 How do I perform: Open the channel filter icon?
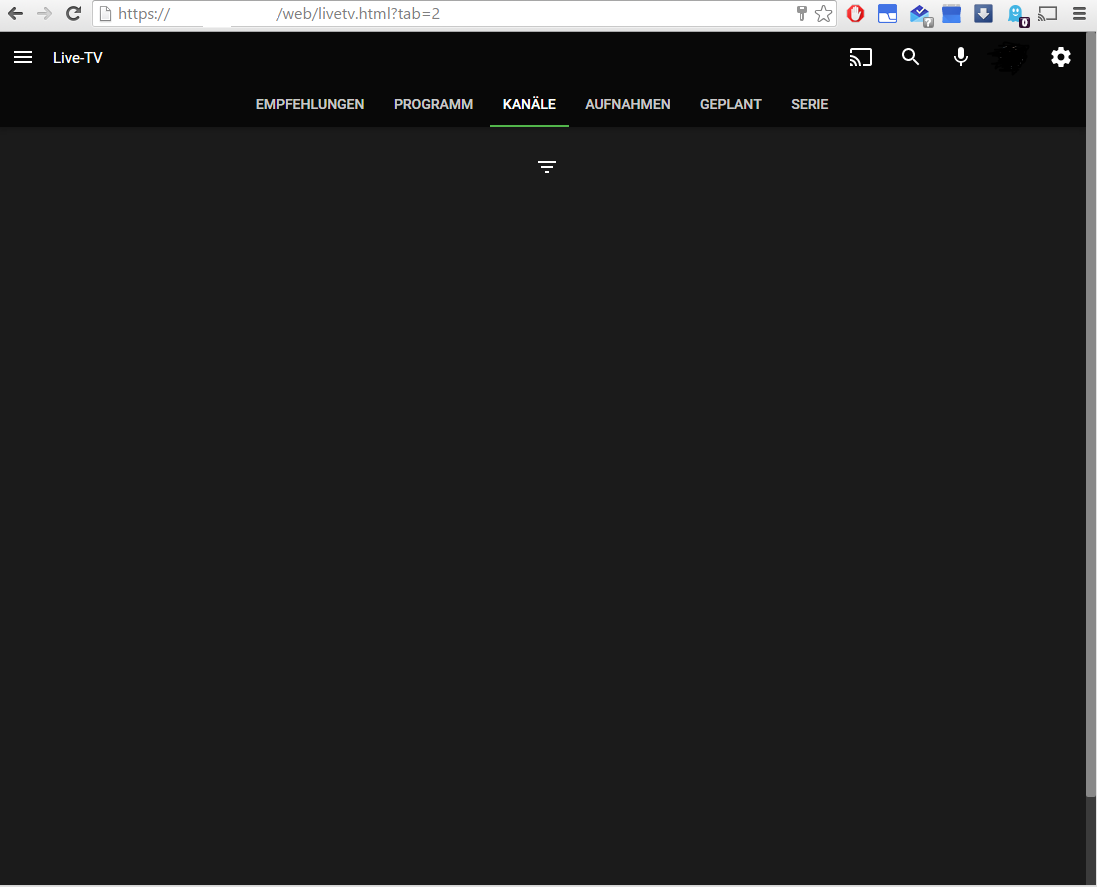coord(547,166)
